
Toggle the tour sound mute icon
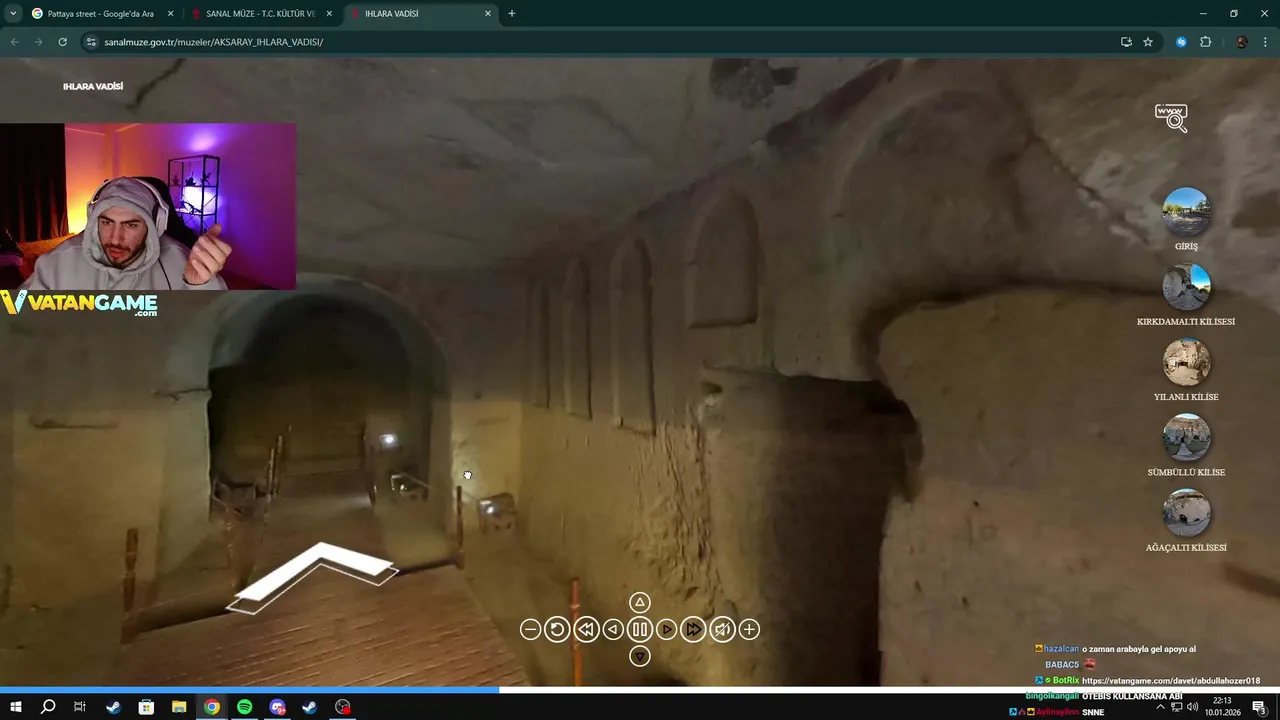coord(722,629)
